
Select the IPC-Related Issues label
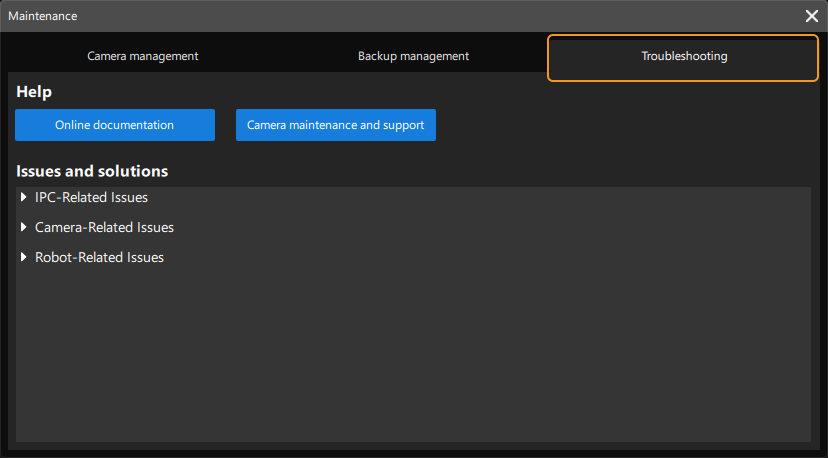tap(91, 198)
